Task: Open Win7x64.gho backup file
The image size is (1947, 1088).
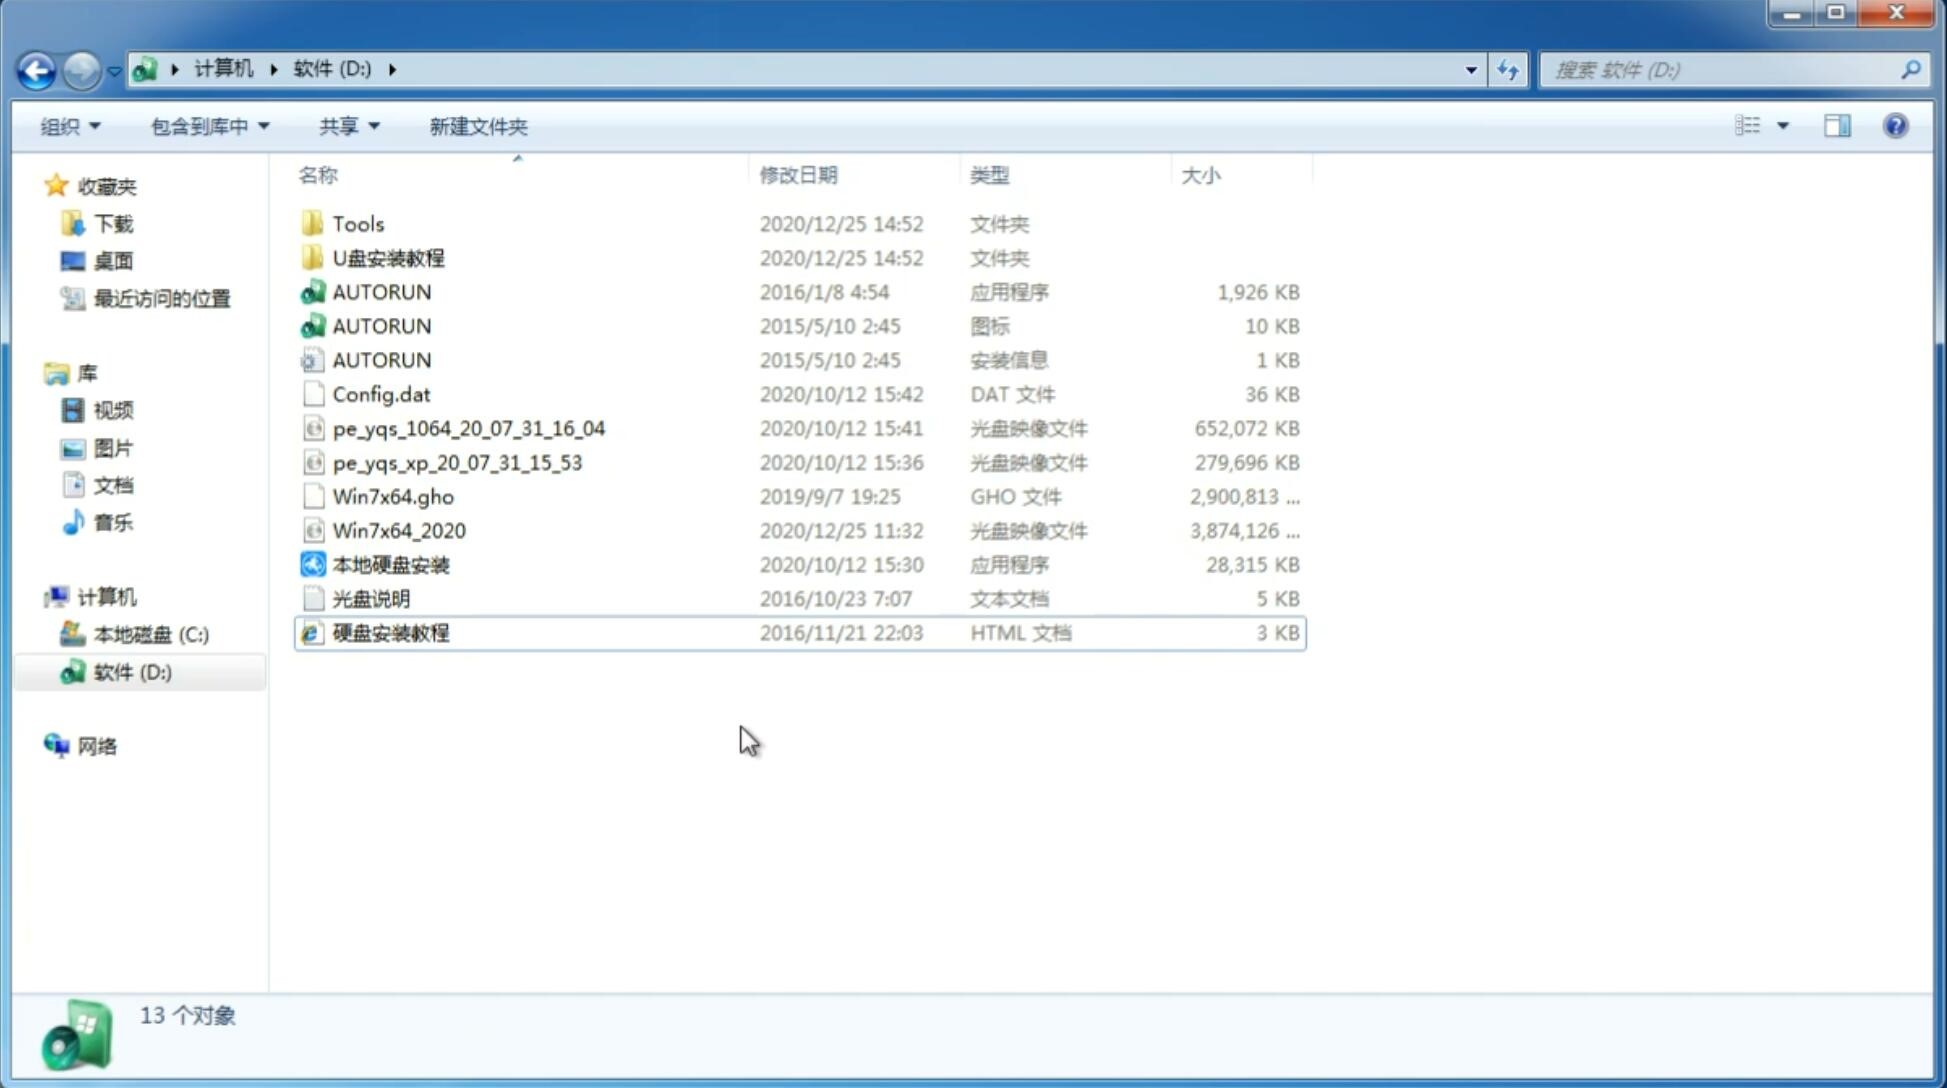Action: [393, 496]
